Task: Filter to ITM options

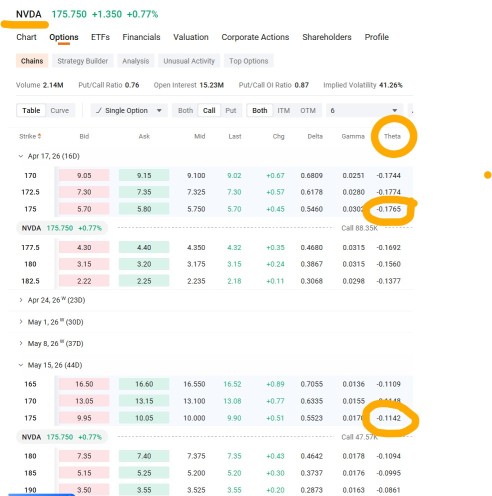Action: (284, 110)
